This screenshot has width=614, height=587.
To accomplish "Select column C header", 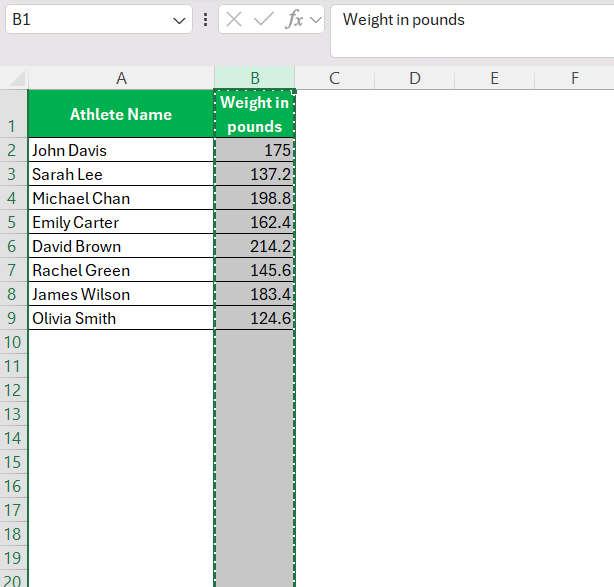I will [x=334, y=78].
